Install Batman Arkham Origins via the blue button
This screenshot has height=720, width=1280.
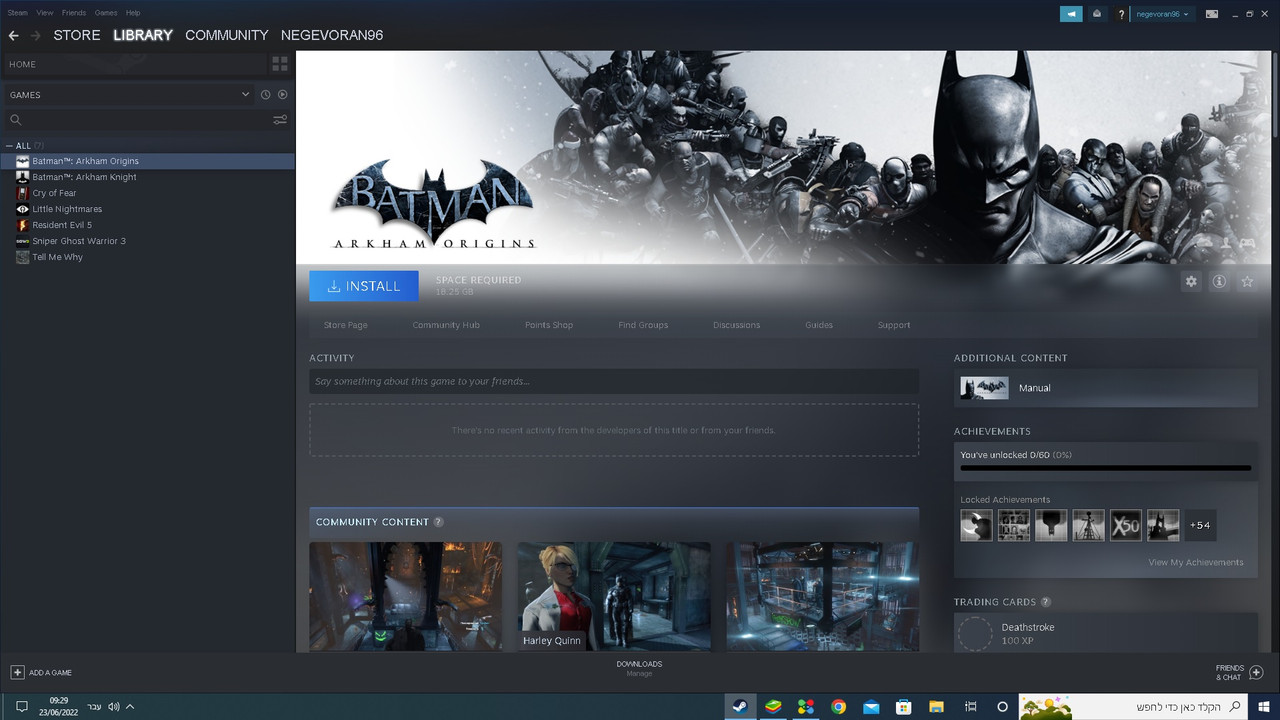point(364,286)
